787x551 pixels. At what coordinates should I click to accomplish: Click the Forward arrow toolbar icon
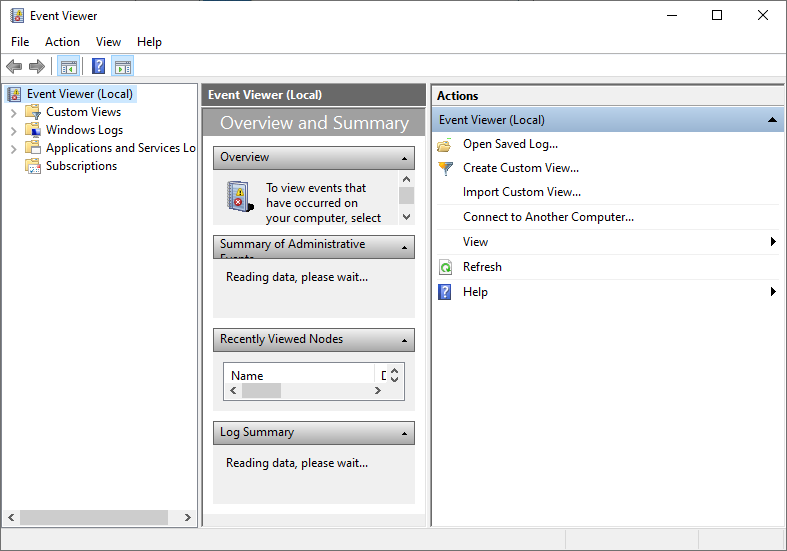point(37,66)
